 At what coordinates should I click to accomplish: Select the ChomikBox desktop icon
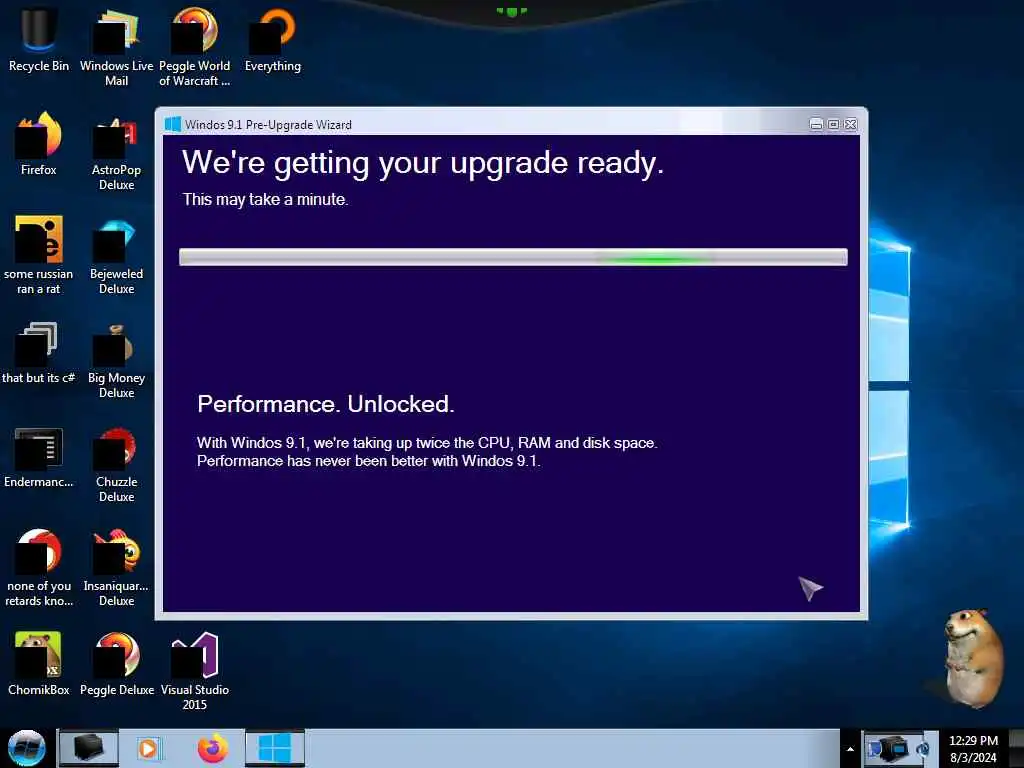pyautogui.click(x=39, y=664)
